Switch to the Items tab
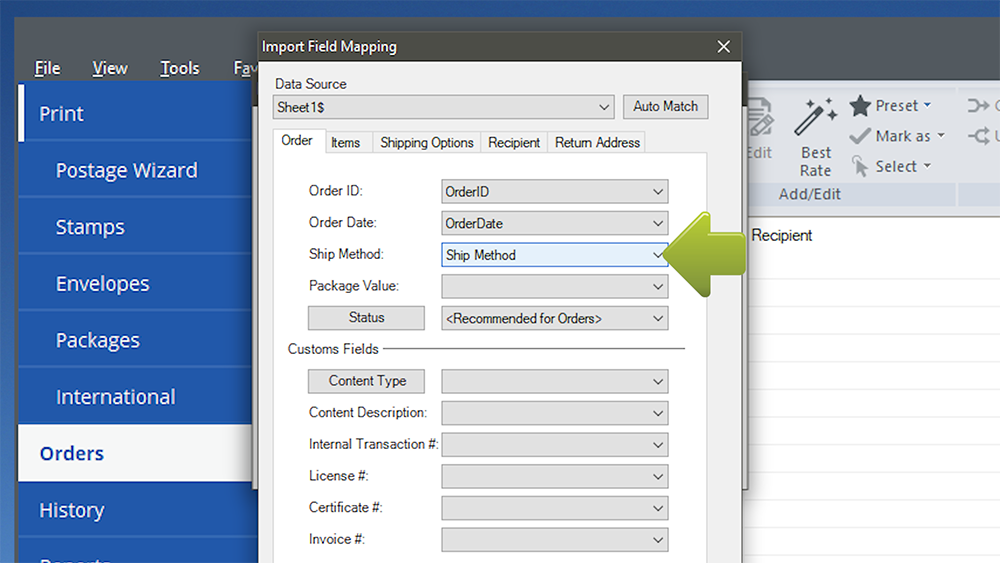This screenshot has width=1000, height=563. (x=345, y=143)
